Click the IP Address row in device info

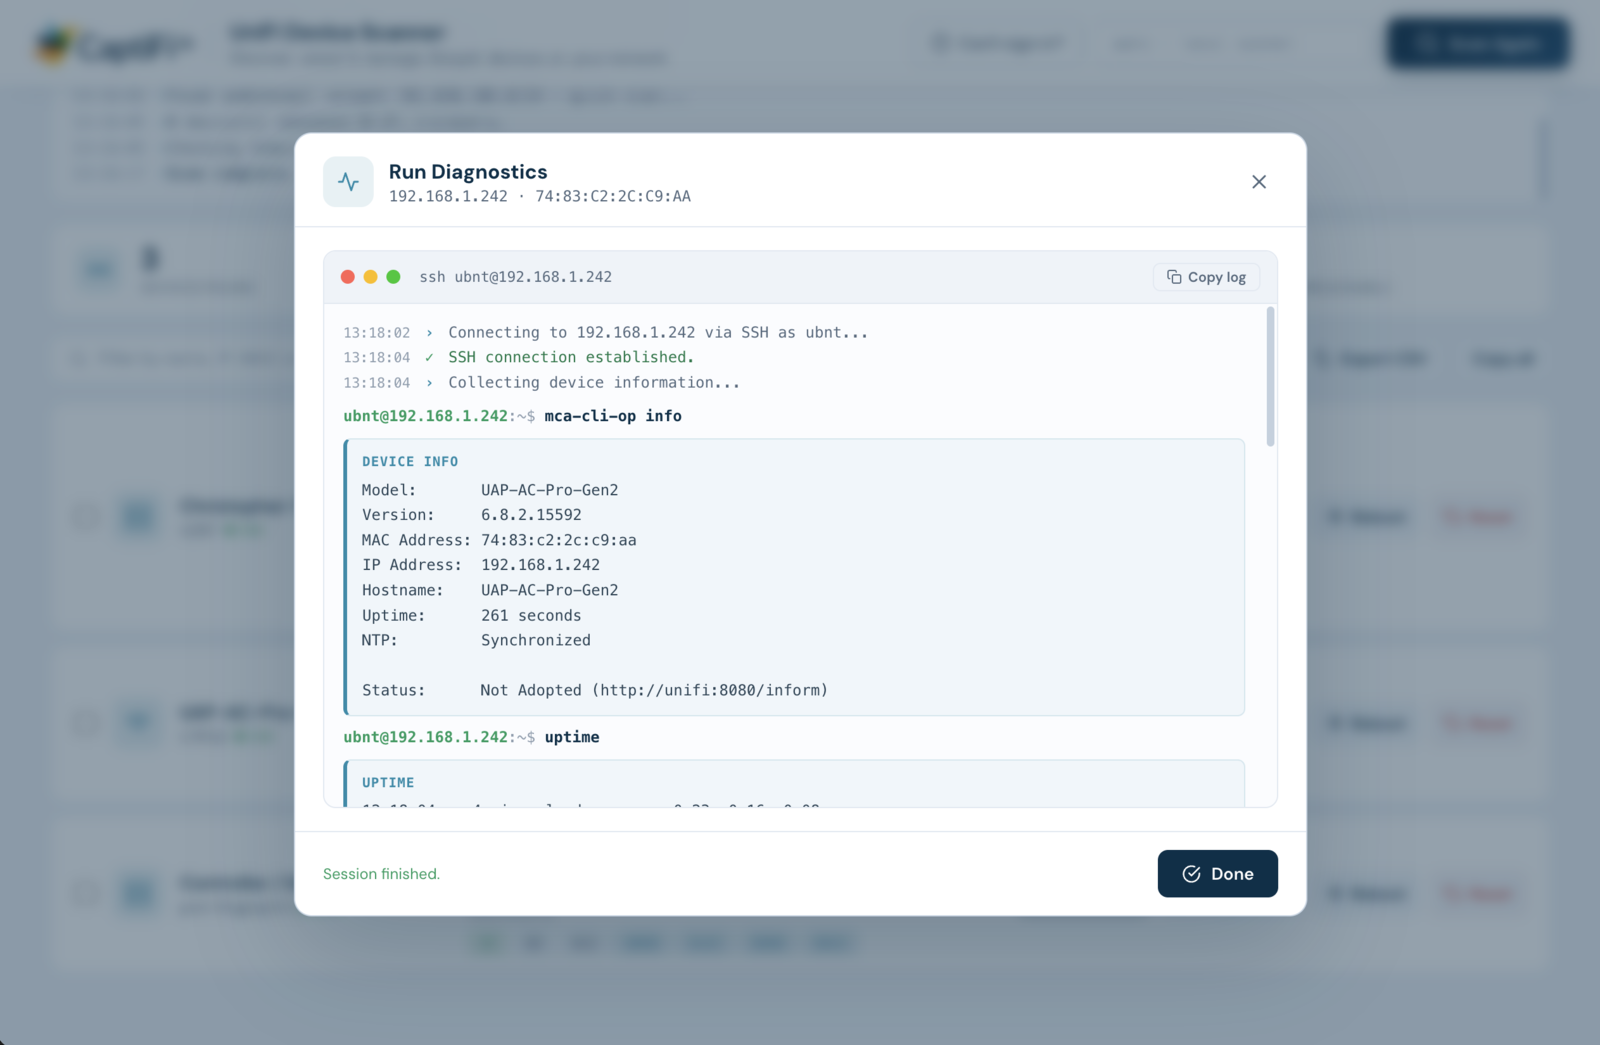pyautogui.click(x=481, y=565)
